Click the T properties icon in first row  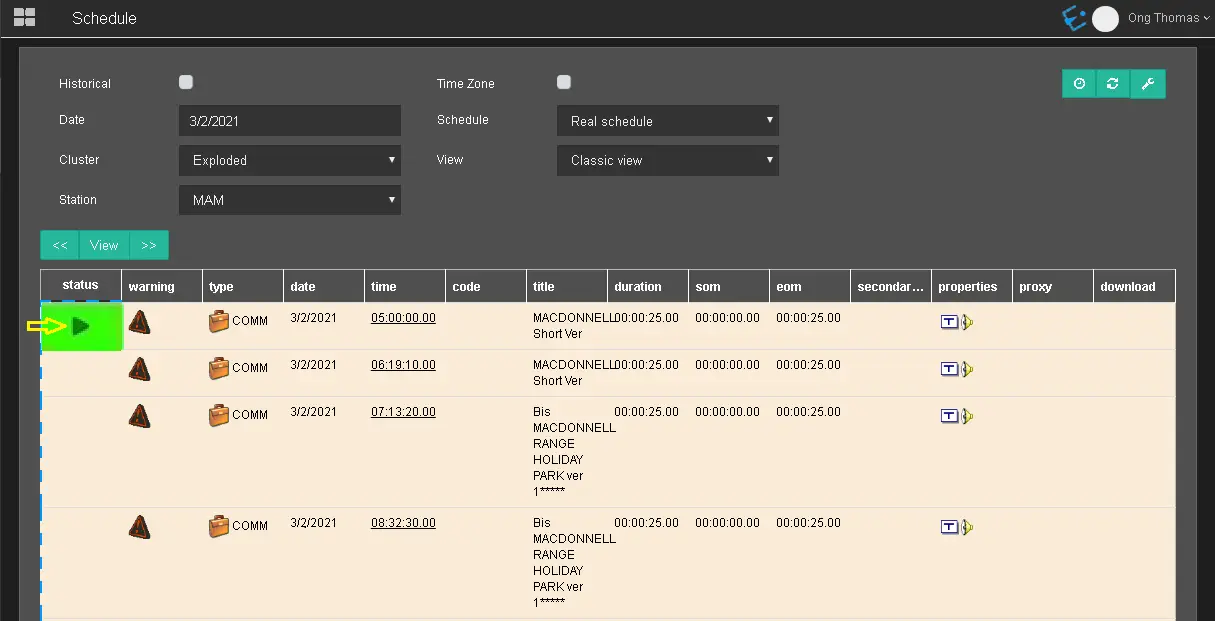[x=949, y=322]
